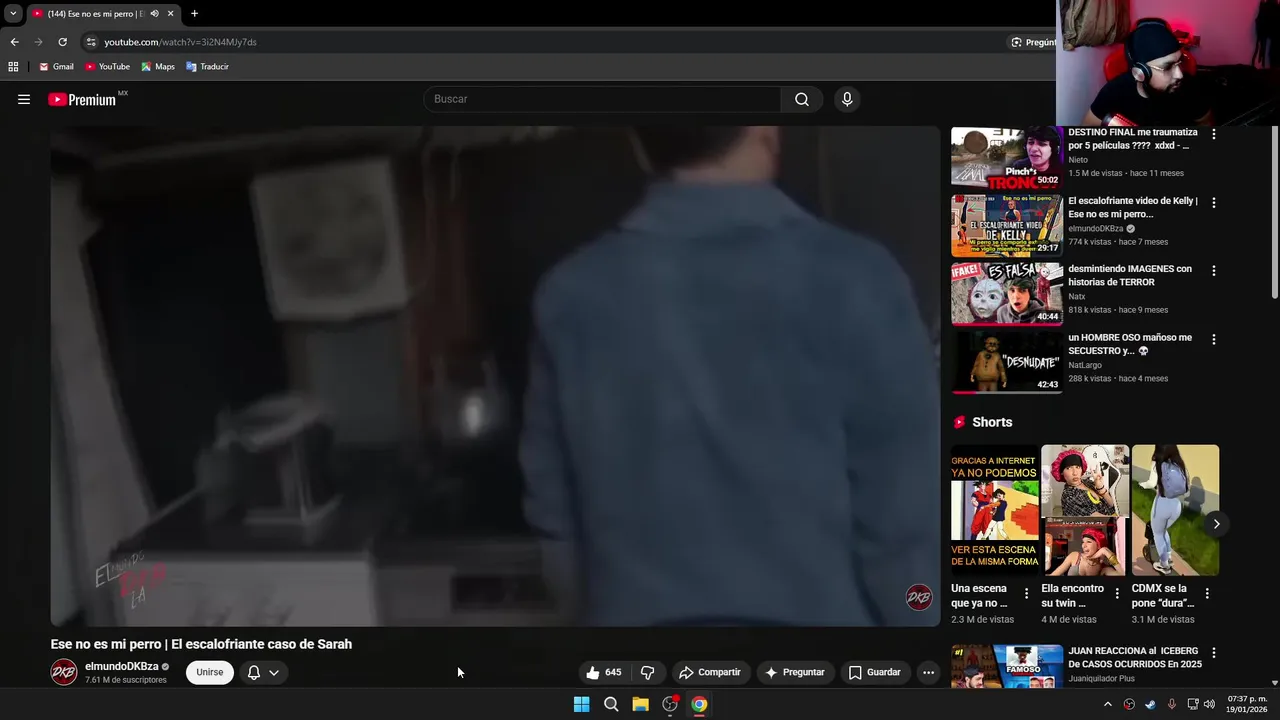The height and width of the screenshot is (720, 1280).
Task: Select the Ese no es mi perro tab
Action: point(95,14)
